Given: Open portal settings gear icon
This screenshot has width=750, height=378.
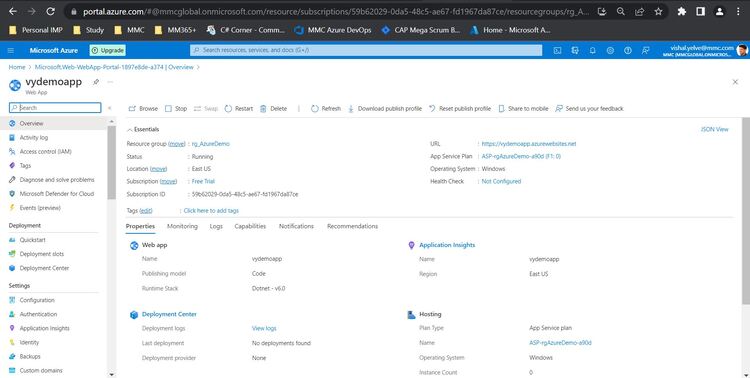Looking at the screenshot, I should pyautogui.click(x=610, y=50).
